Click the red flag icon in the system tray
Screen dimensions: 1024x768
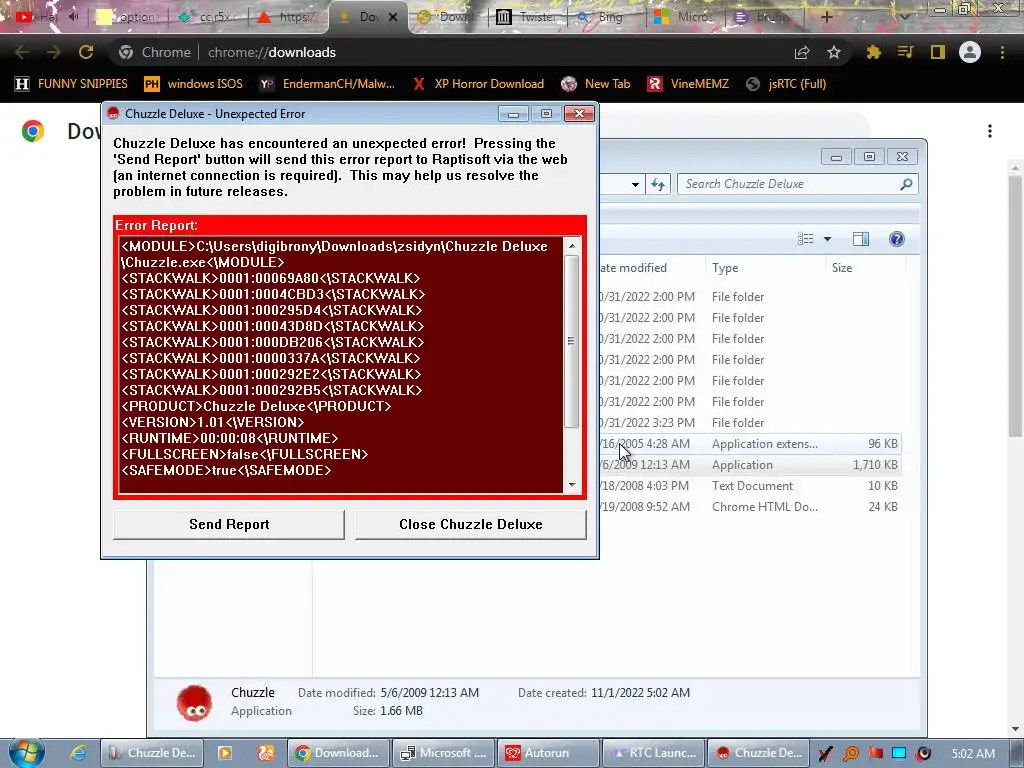pos(875,754)
